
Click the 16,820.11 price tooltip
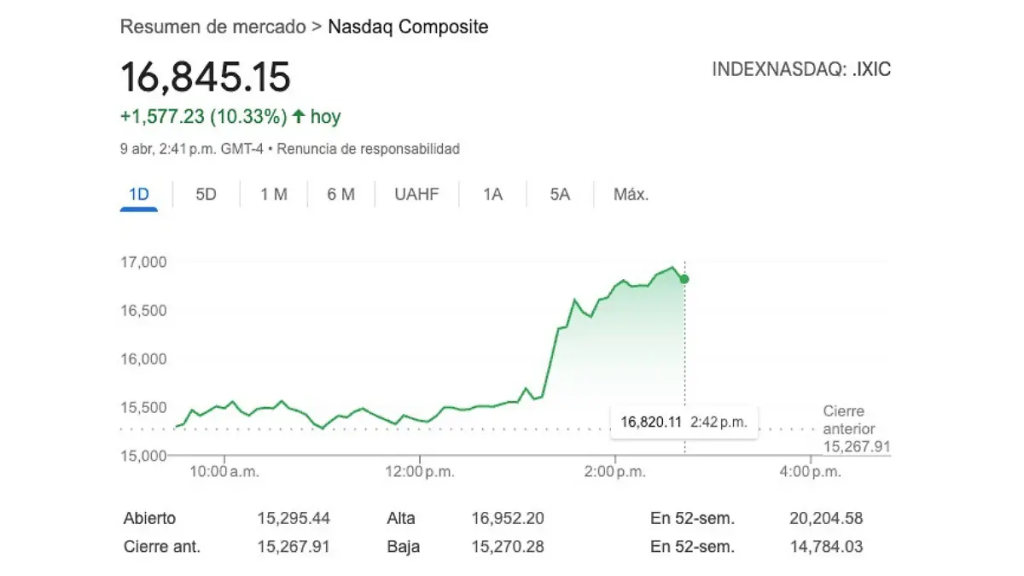click(684, 422)
